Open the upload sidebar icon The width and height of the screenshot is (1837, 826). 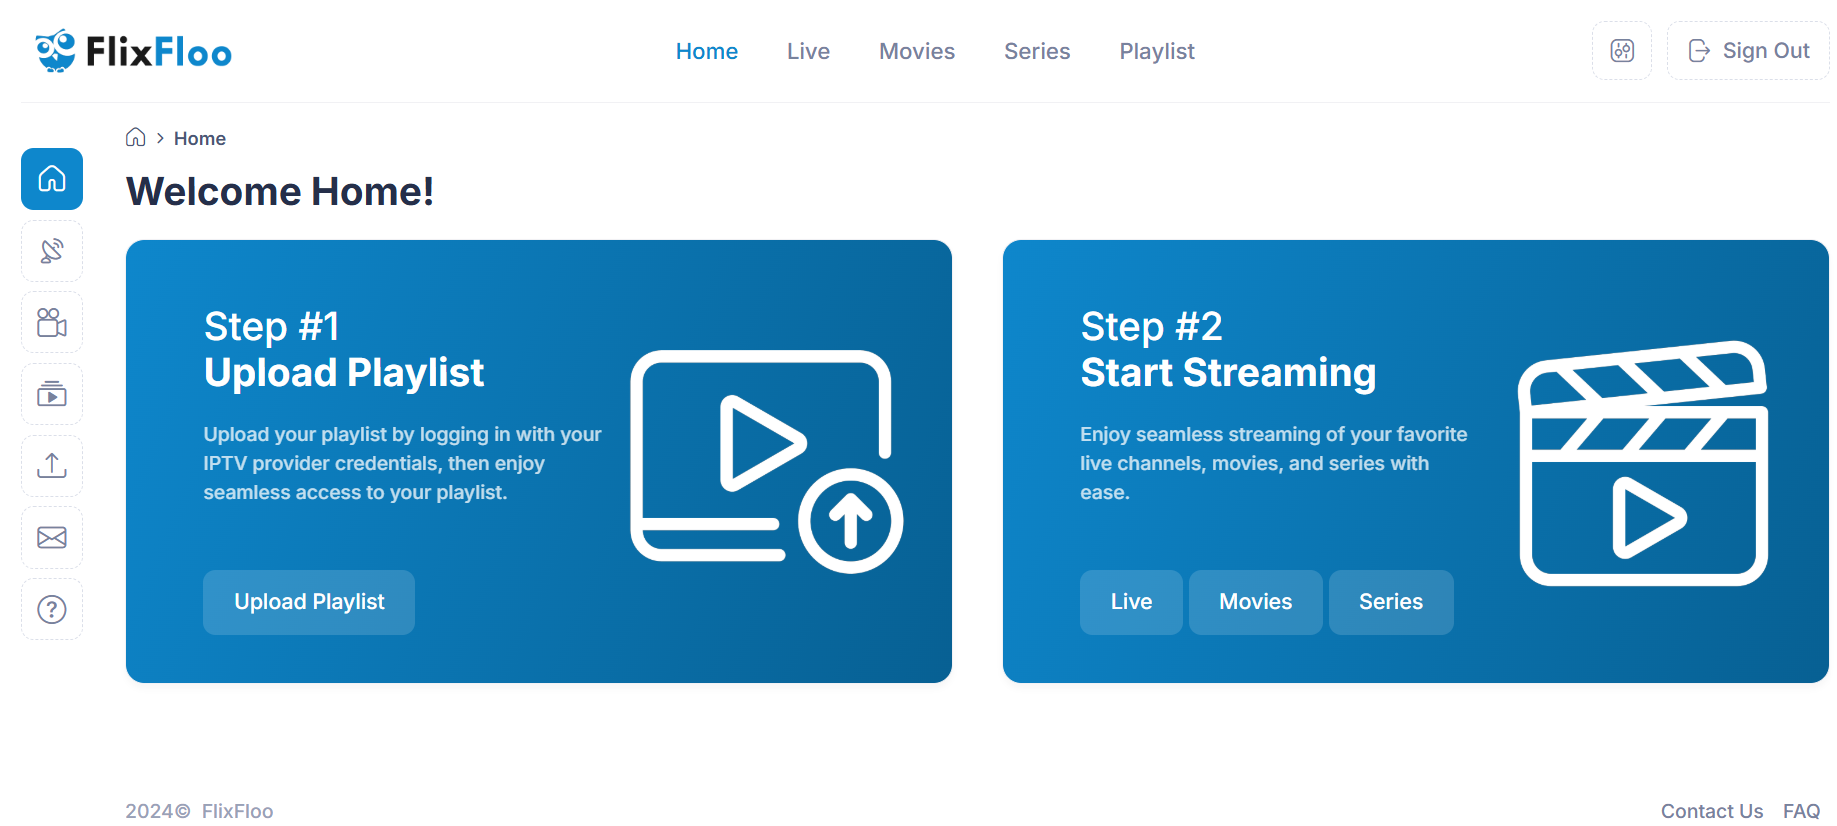pyautogui.click(x=52, y=466)
